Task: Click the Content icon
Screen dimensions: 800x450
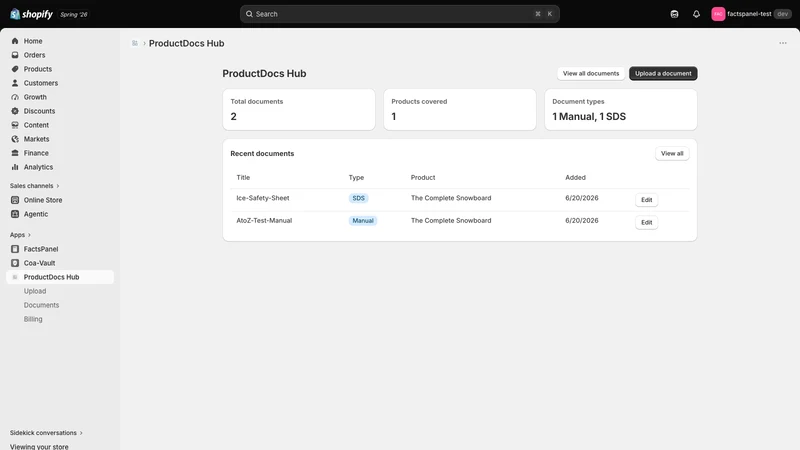Action: [15, 125]
